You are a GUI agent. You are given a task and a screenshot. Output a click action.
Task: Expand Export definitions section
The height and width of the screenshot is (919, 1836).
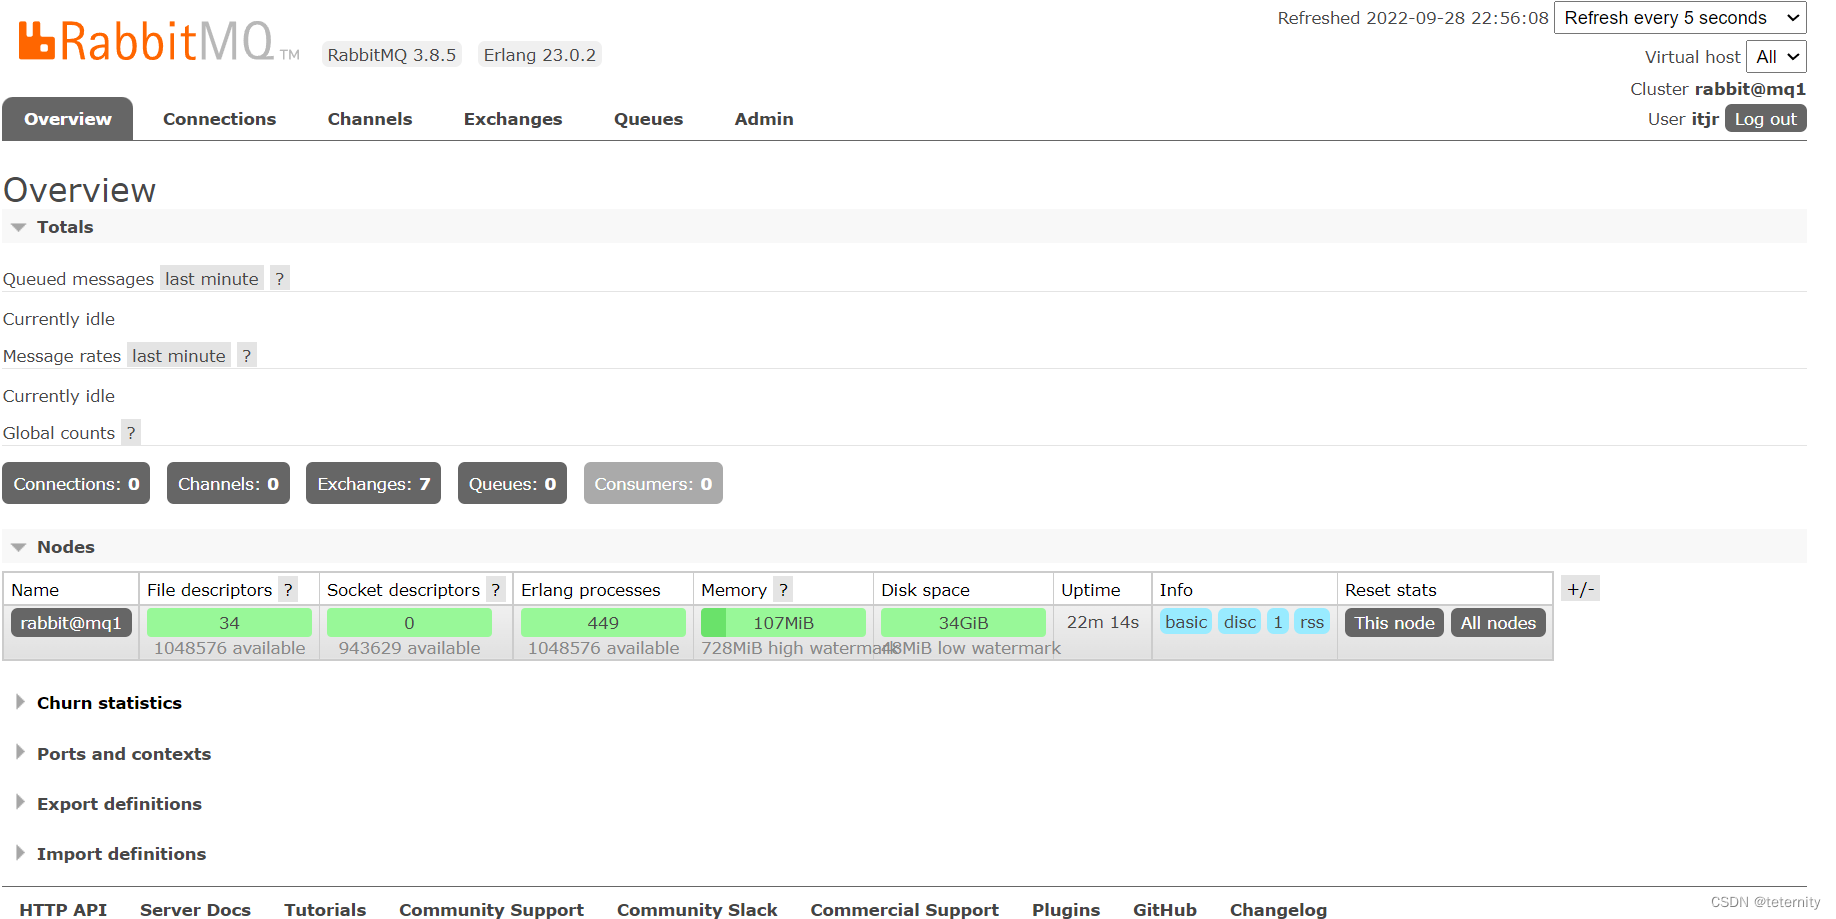pyautogui.click(x=119, y=804)
